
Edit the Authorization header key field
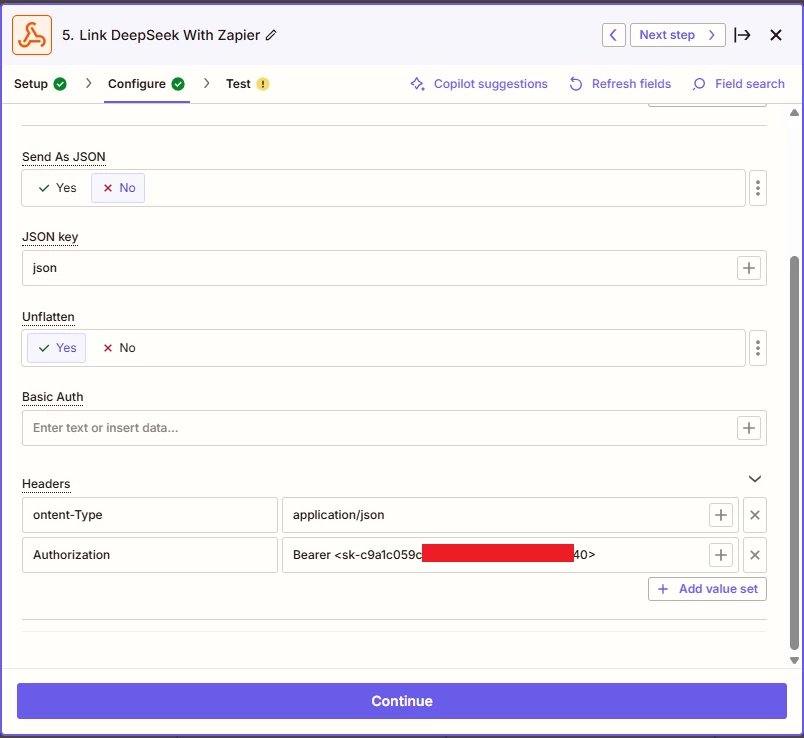click(150, 555)
